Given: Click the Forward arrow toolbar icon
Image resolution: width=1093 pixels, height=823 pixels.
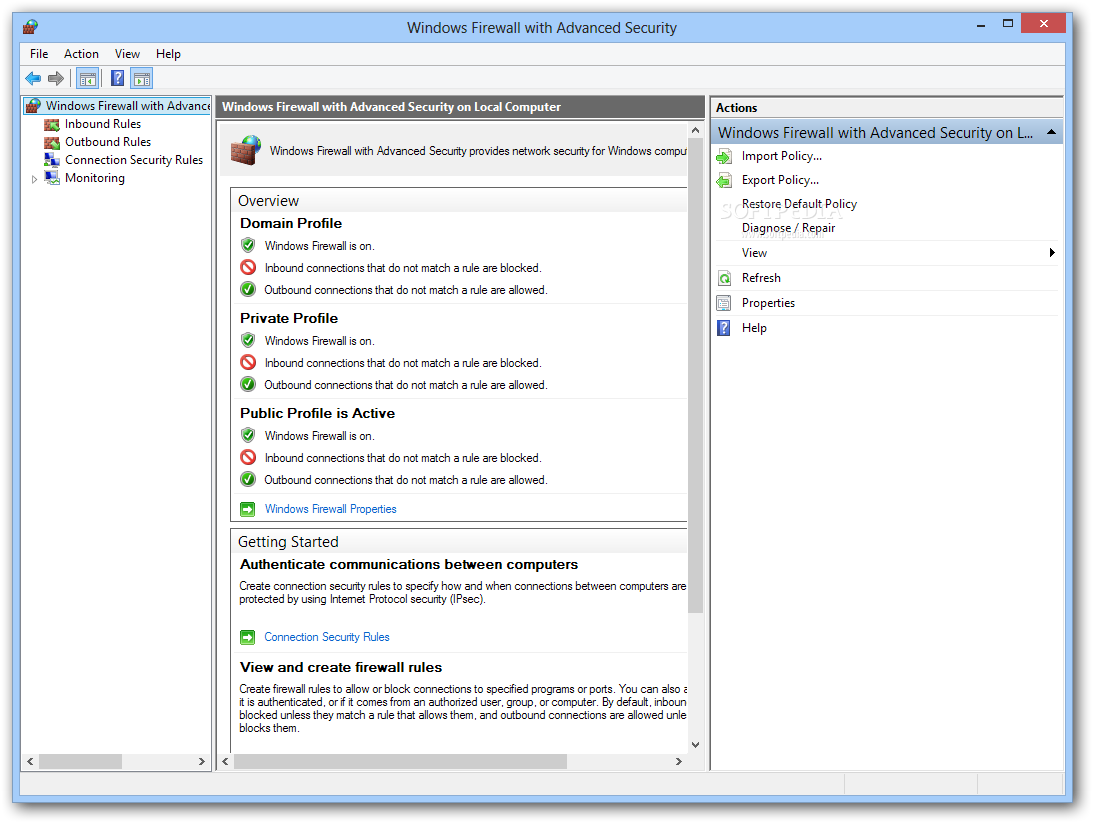Looking at the screenshot, I should click(x=56, y=79).
